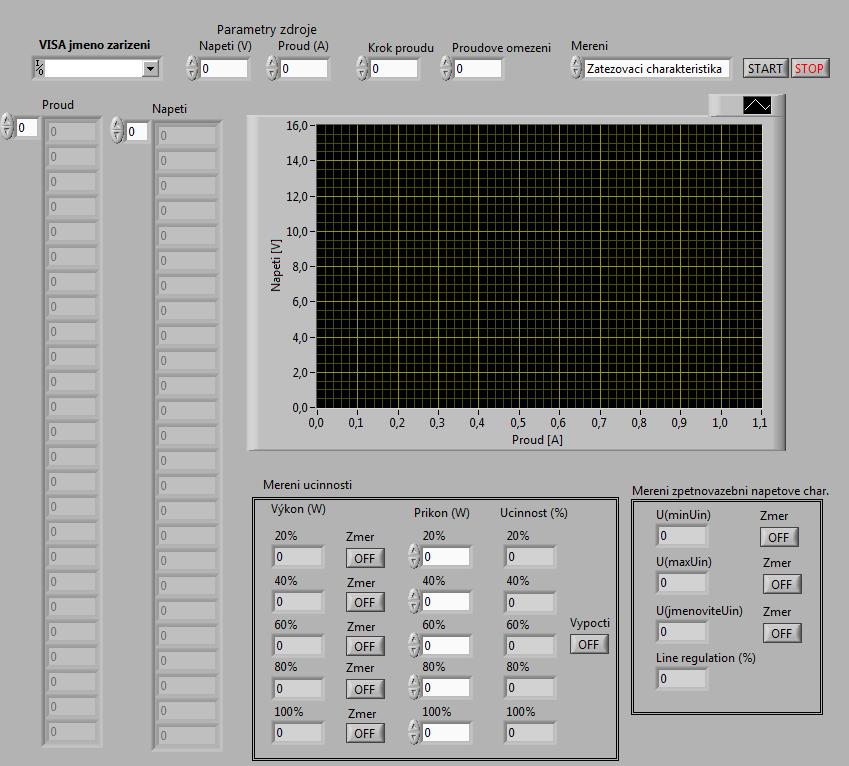The height and width of the screenshot is (766, 849).
Task: Click inside the Napeti vs Proud graph
Action: [539, 266]
